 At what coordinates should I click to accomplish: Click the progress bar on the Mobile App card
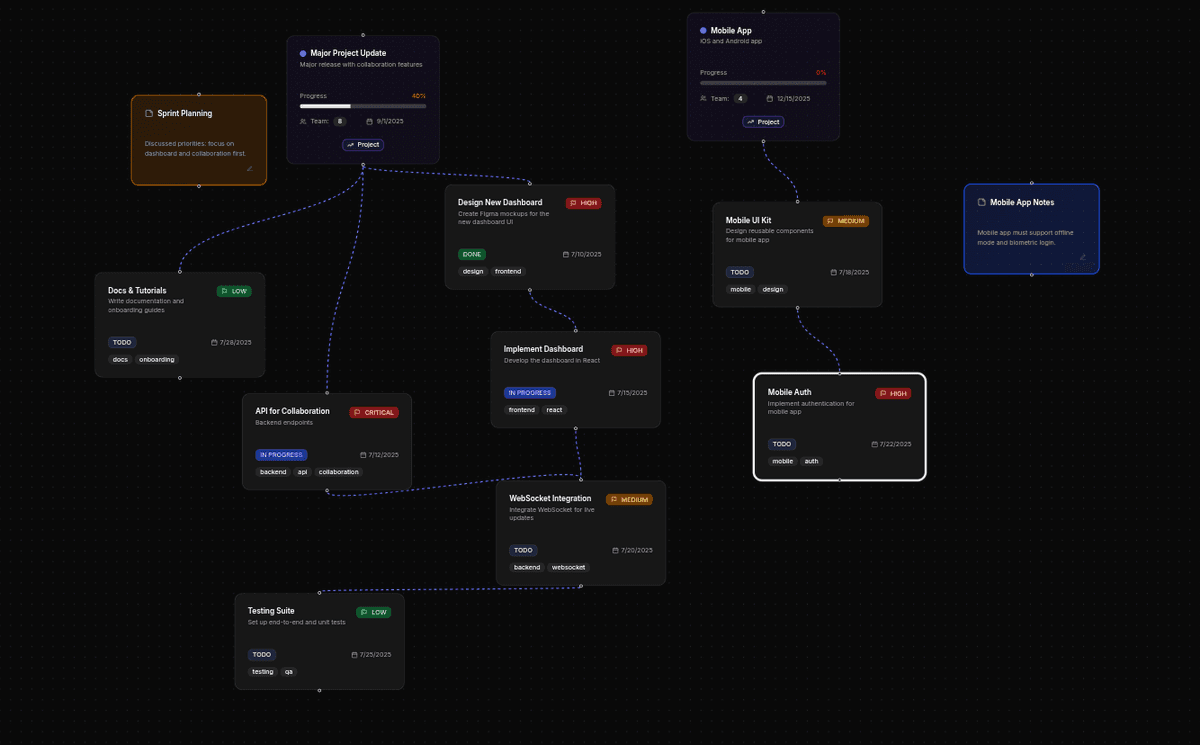[x=763, y=84]
